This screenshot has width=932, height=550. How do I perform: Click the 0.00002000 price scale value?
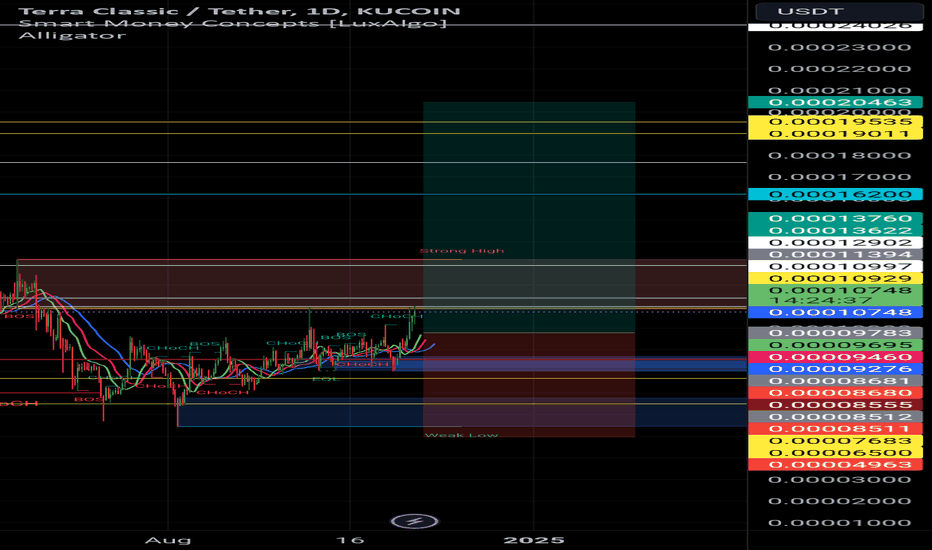click(x=839, y=501)
